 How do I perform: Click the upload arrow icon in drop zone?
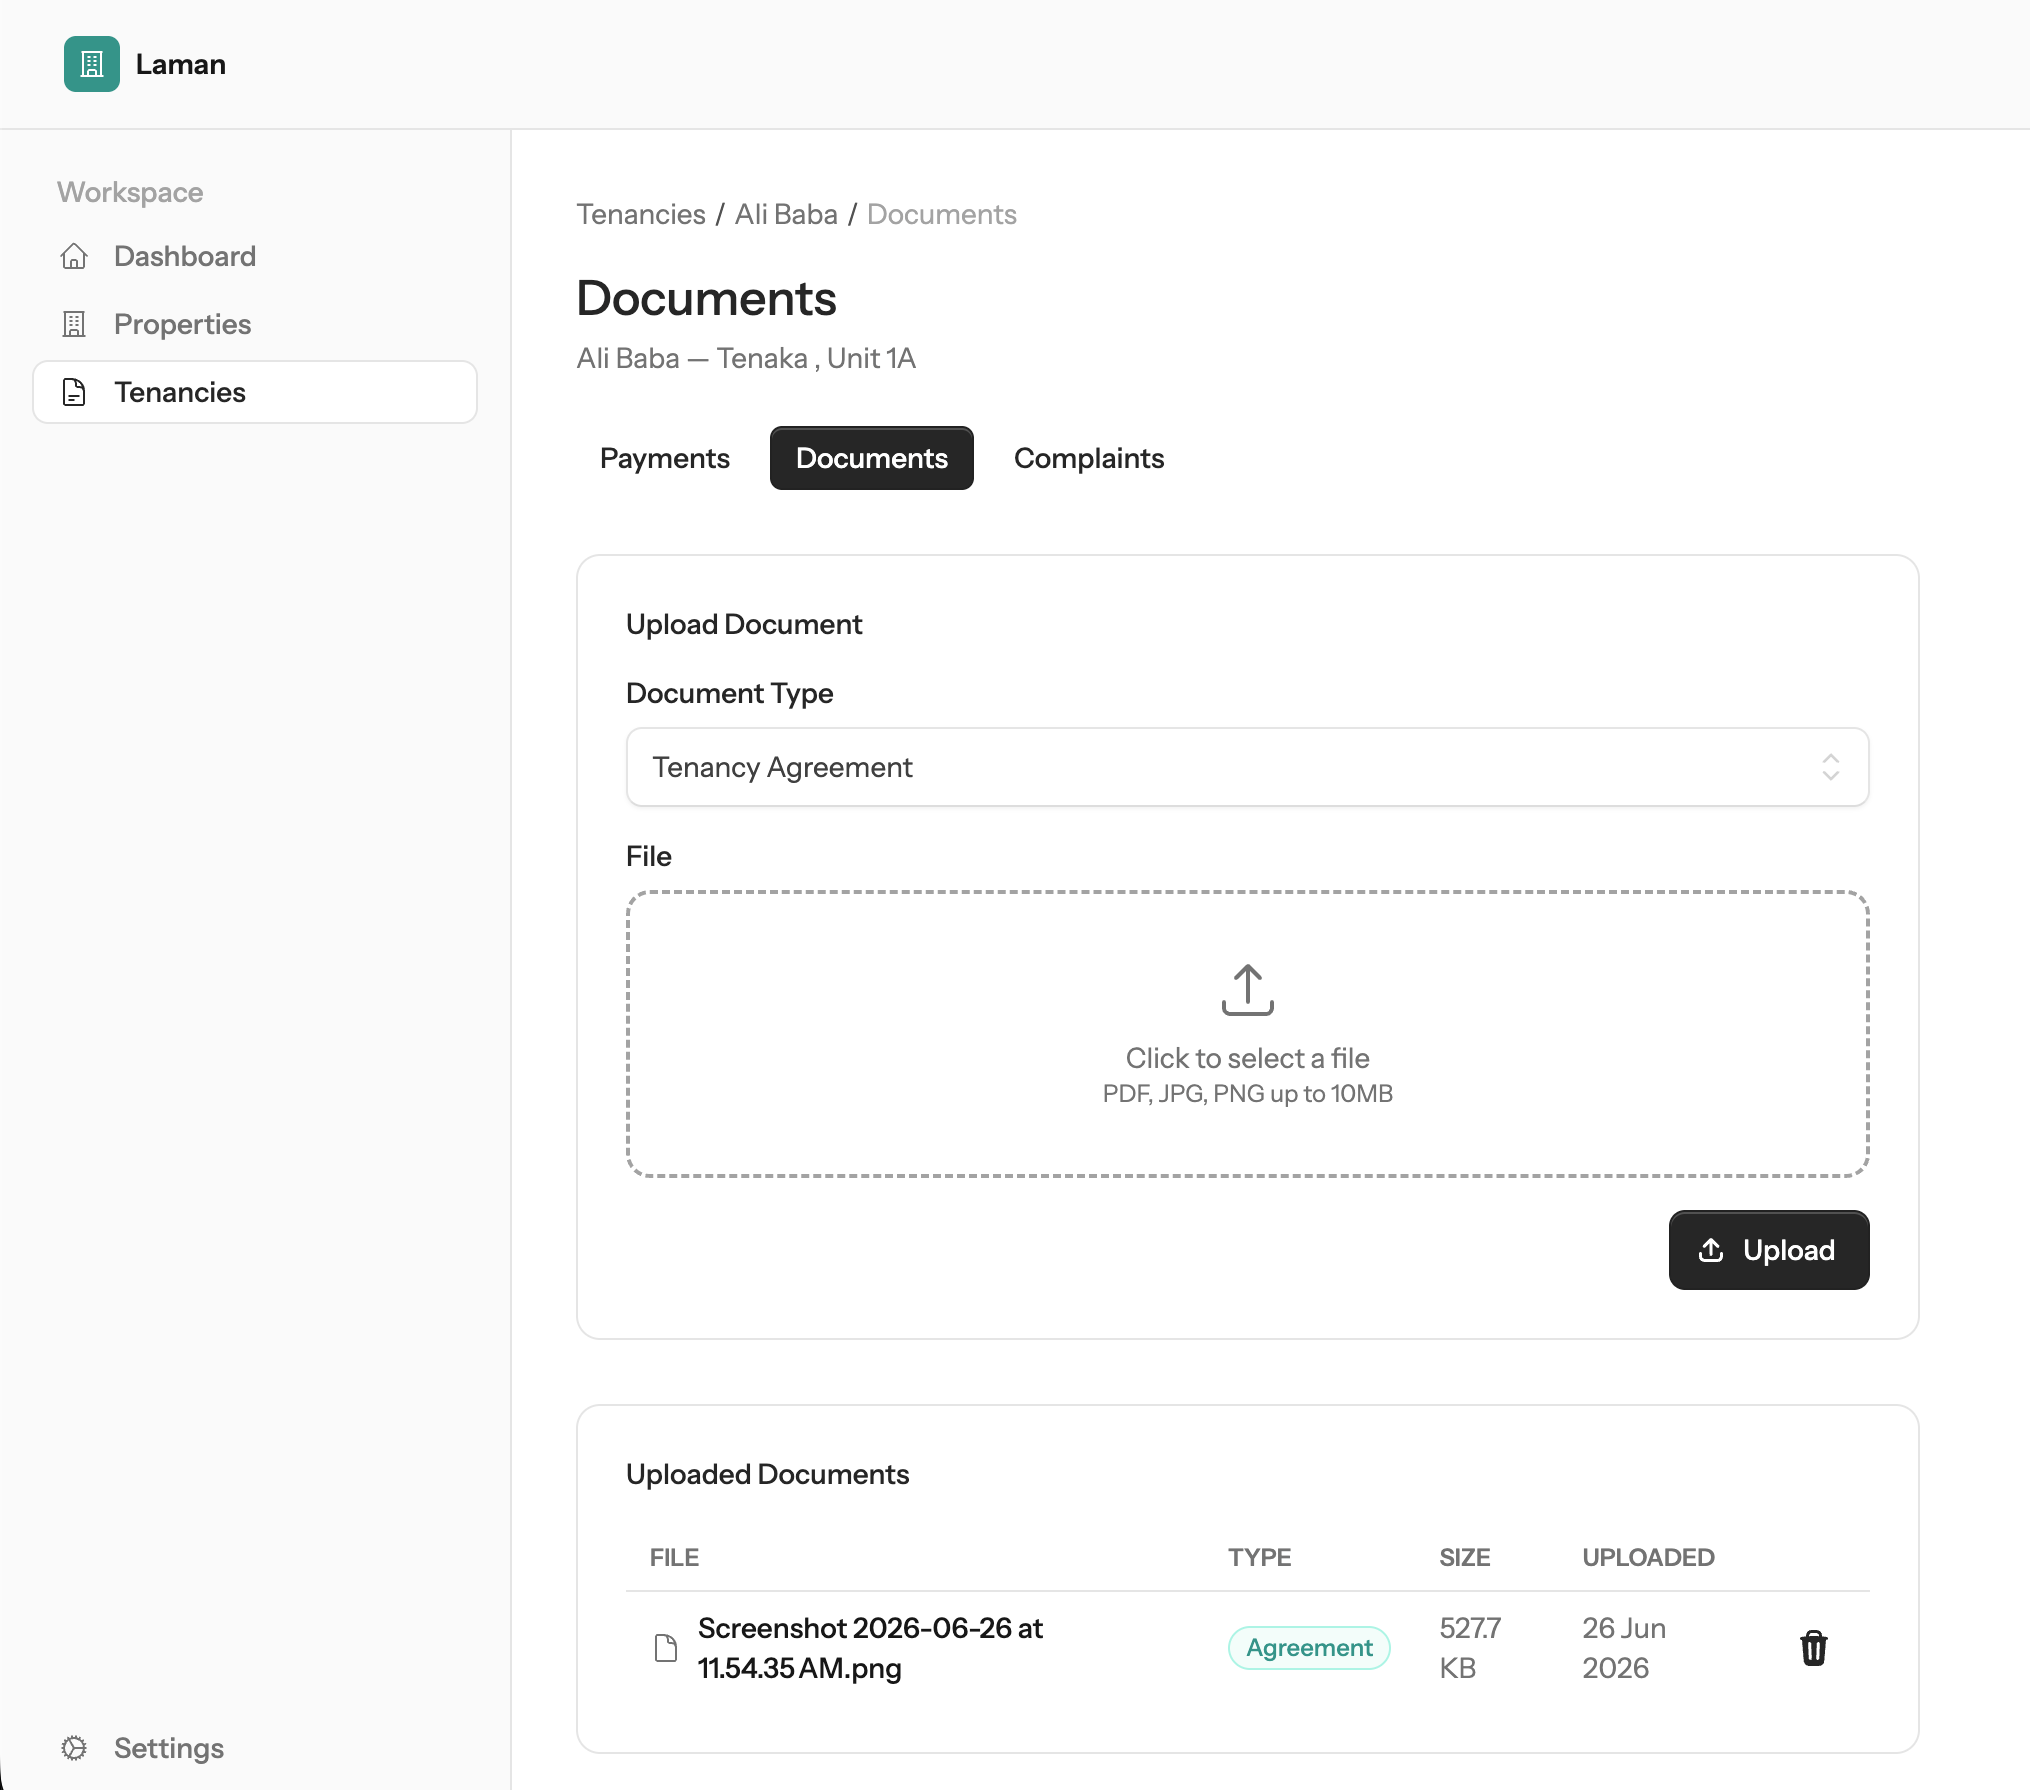pos(1248,990)
